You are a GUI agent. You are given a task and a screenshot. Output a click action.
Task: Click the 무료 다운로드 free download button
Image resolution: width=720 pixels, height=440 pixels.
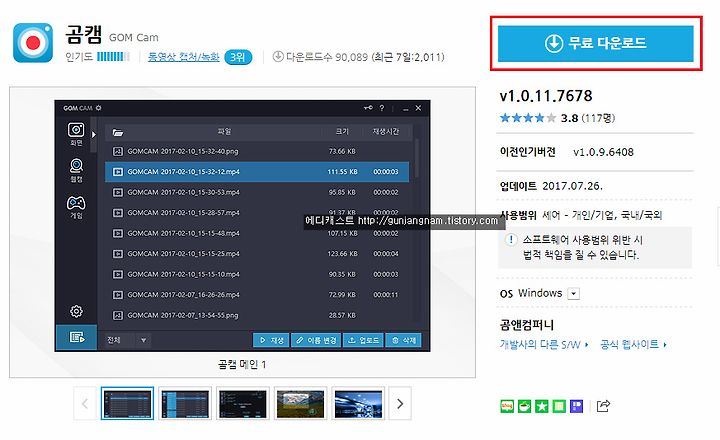click(596, 43)
